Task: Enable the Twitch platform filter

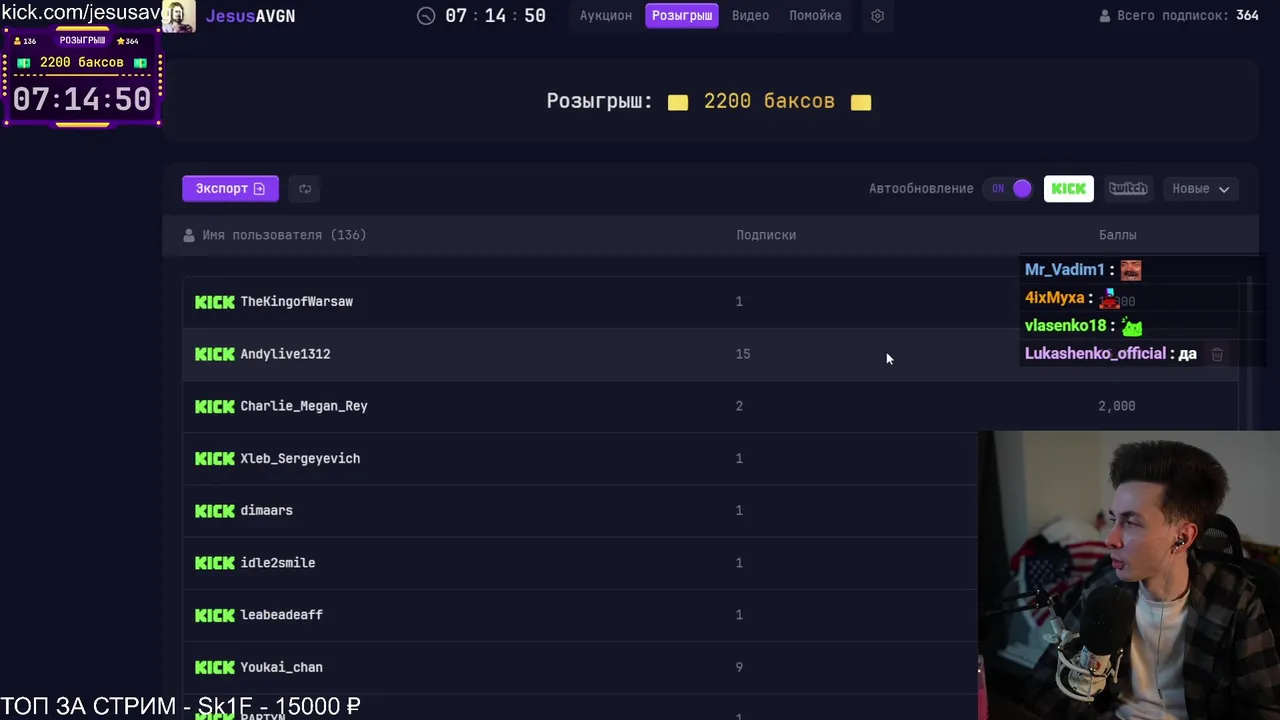Action: 1128,189
